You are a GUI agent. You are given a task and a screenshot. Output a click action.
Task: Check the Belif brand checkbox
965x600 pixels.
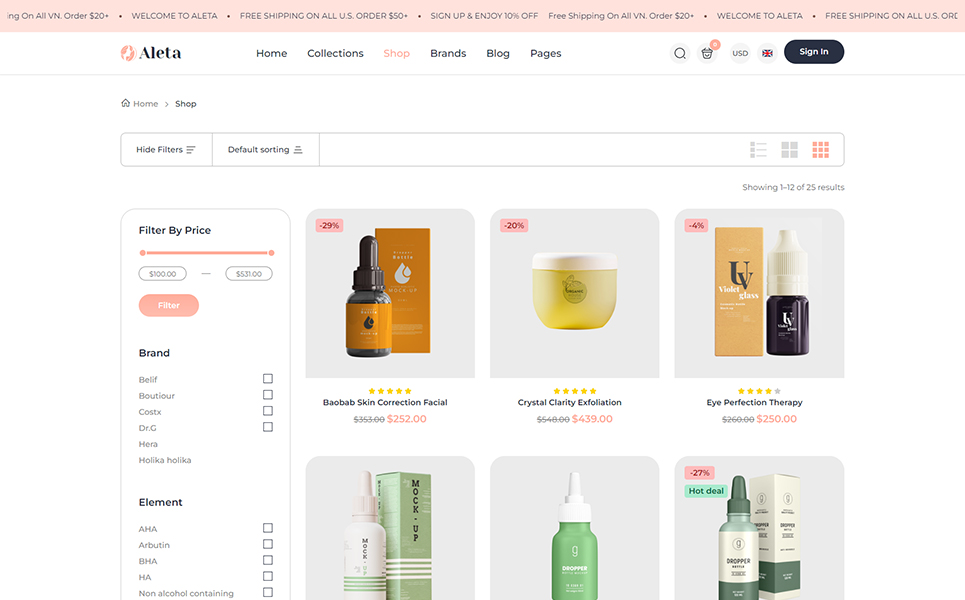[268, 379]
